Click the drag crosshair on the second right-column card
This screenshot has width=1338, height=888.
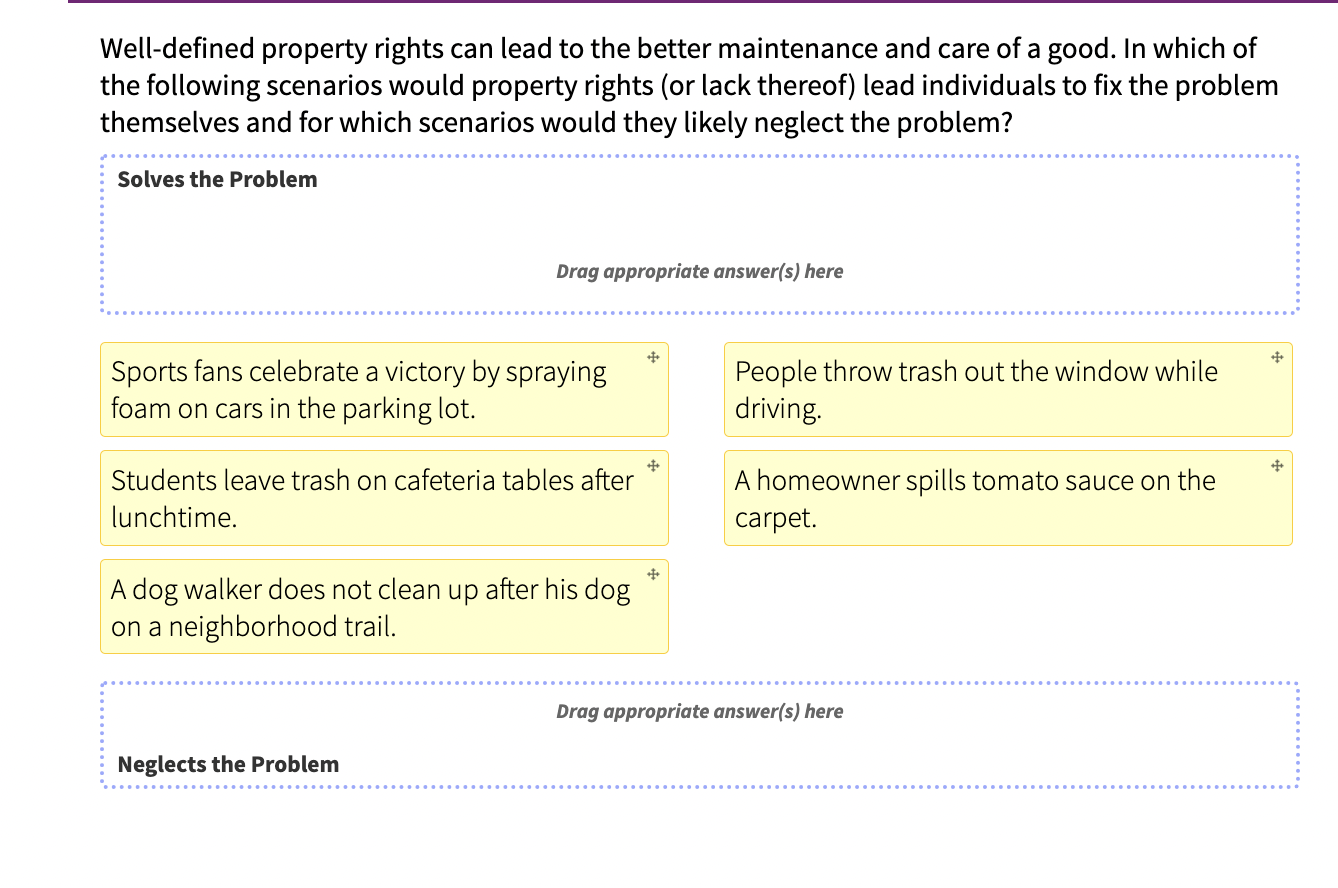tap(1276, 465)
